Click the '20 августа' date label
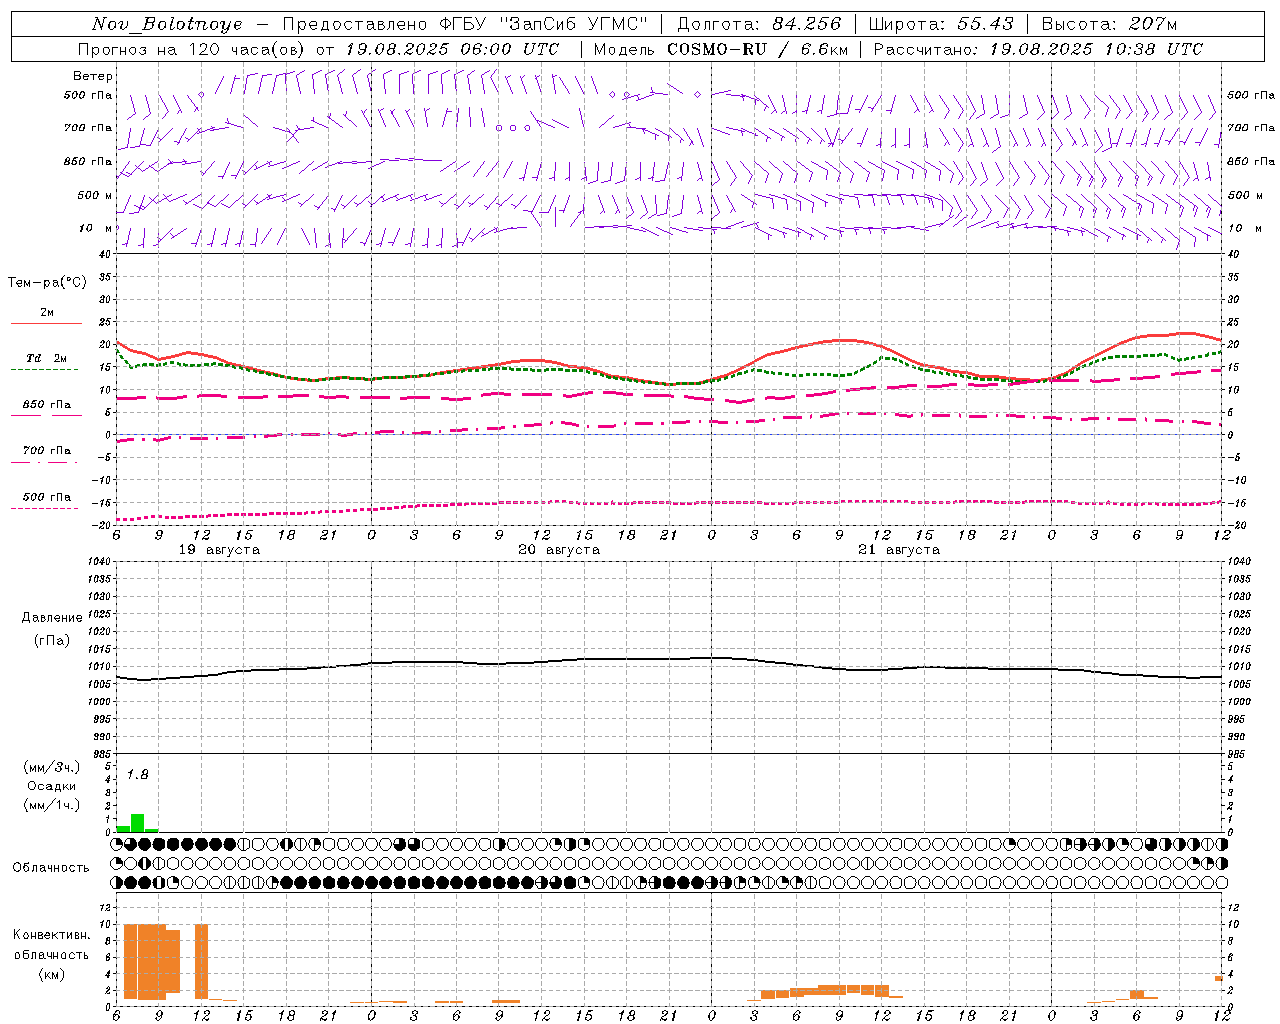Image resolution: width=1280 pixels, height=1024 pixels. tap(559, 550)
